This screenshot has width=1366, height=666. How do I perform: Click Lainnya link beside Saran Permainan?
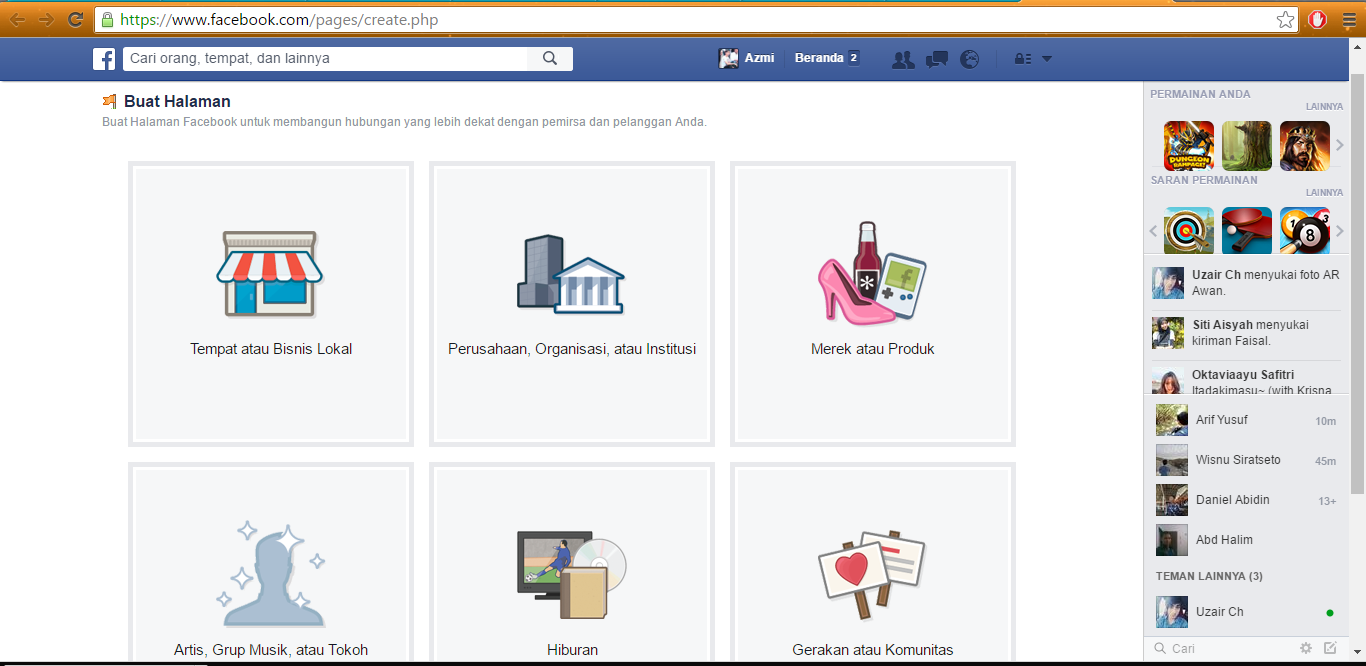click(x=1324, y=192)
